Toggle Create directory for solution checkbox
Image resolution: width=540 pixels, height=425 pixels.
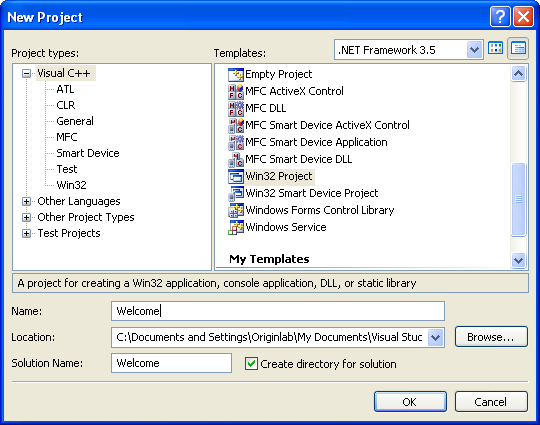pyautogui.click(x=251, y=364)
